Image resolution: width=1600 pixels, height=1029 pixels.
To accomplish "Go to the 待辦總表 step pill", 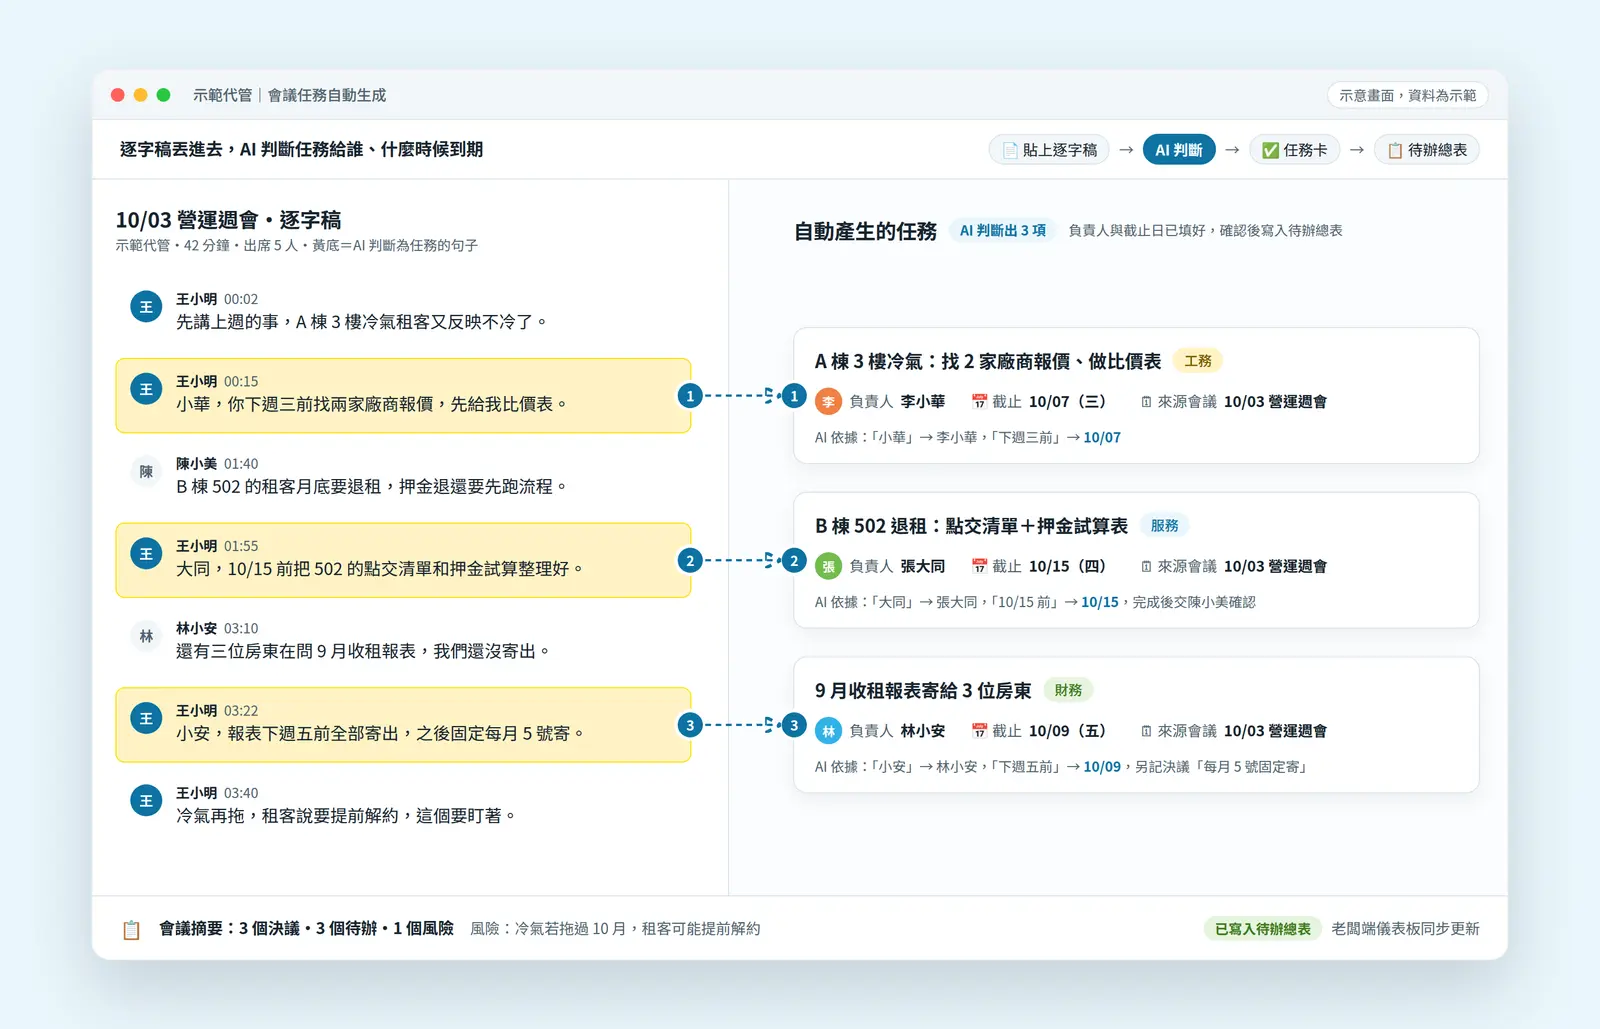I will pos(1427,150).
